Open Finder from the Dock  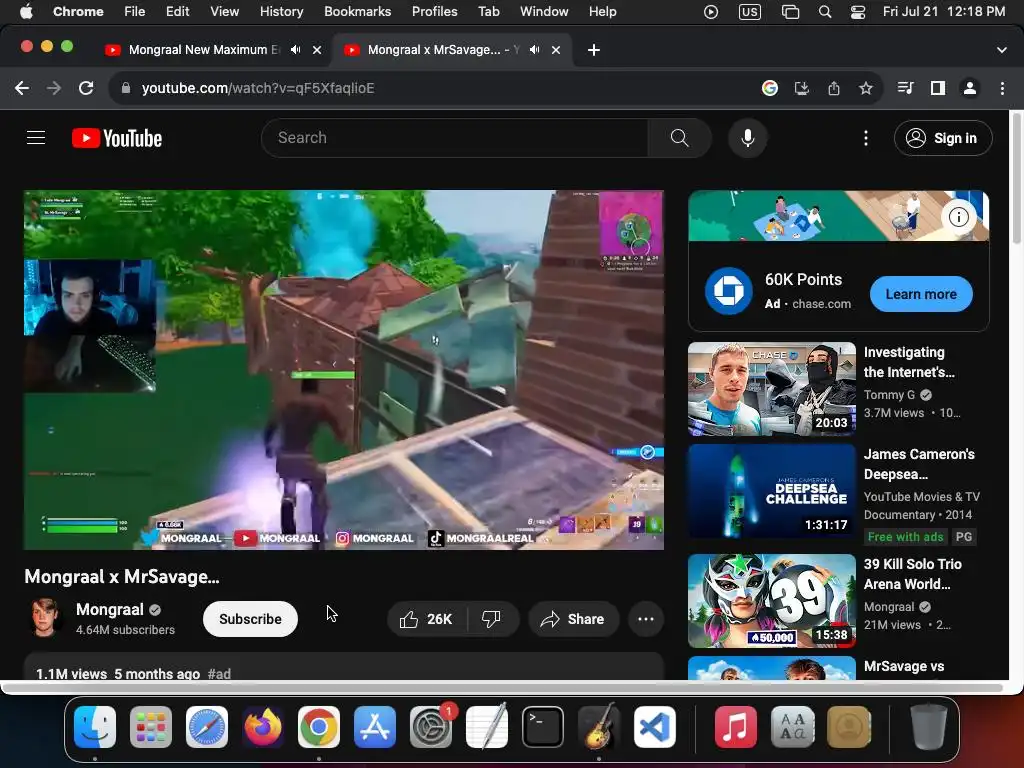[95, 726]
